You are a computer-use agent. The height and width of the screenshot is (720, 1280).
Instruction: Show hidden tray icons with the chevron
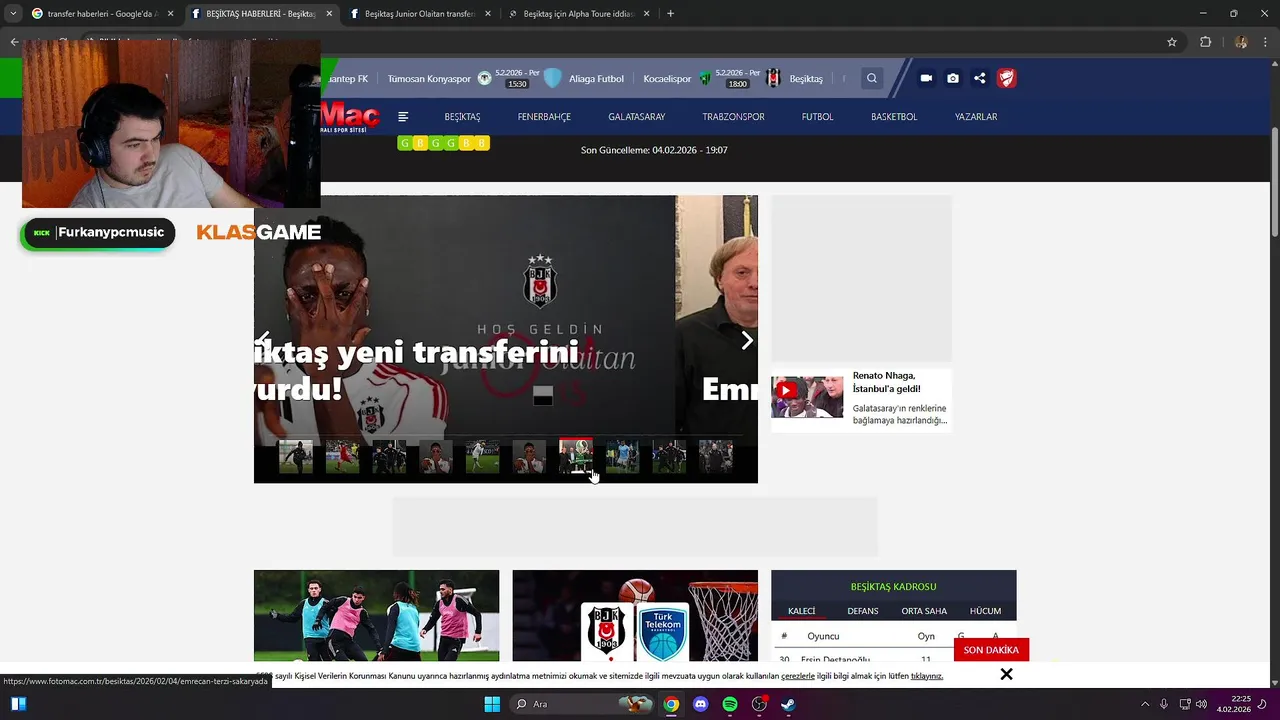[1145, 704]
